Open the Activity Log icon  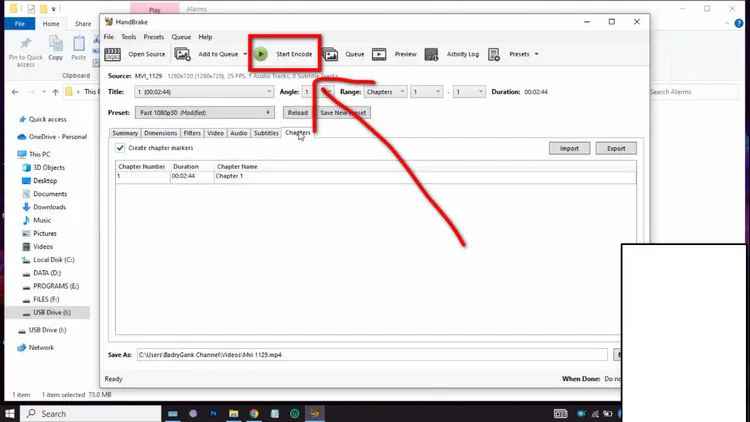click(x=431, y=54)
